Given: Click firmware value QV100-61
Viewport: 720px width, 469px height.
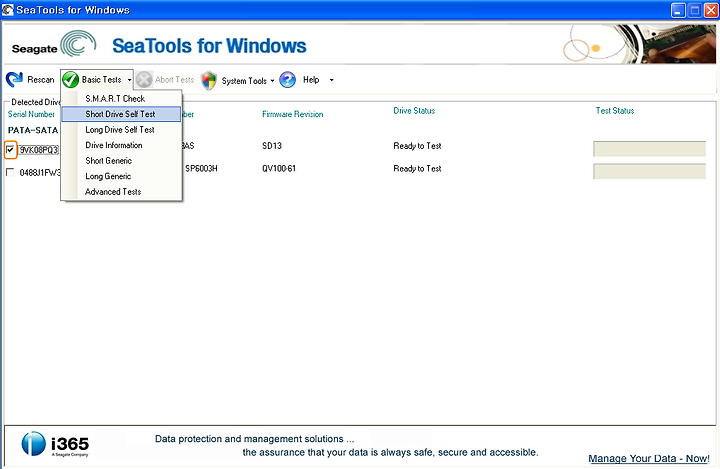Looking at the screenshot, I should pos(279,169).
